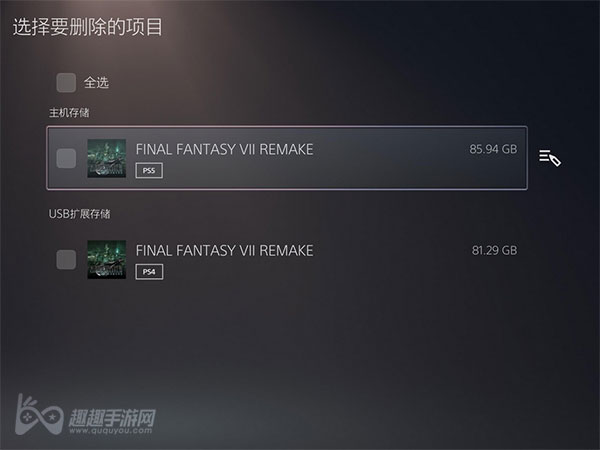The width and height of the screenshot is (600, 450).
Task: Click the 选择要删除的项目 page heading
Action: [88, 27]
